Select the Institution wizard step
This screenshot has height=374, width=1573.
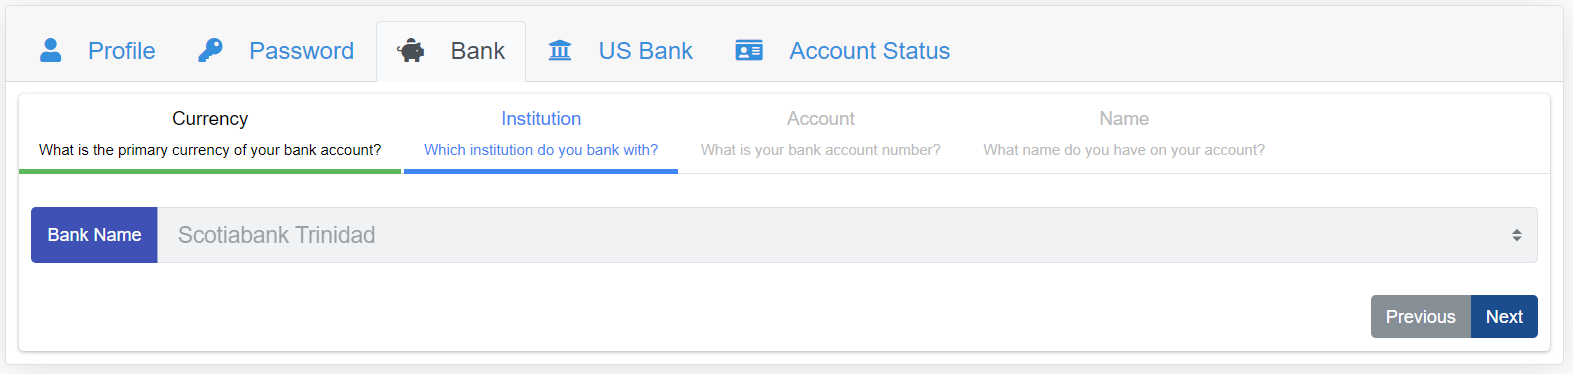[x=541, y=133]
